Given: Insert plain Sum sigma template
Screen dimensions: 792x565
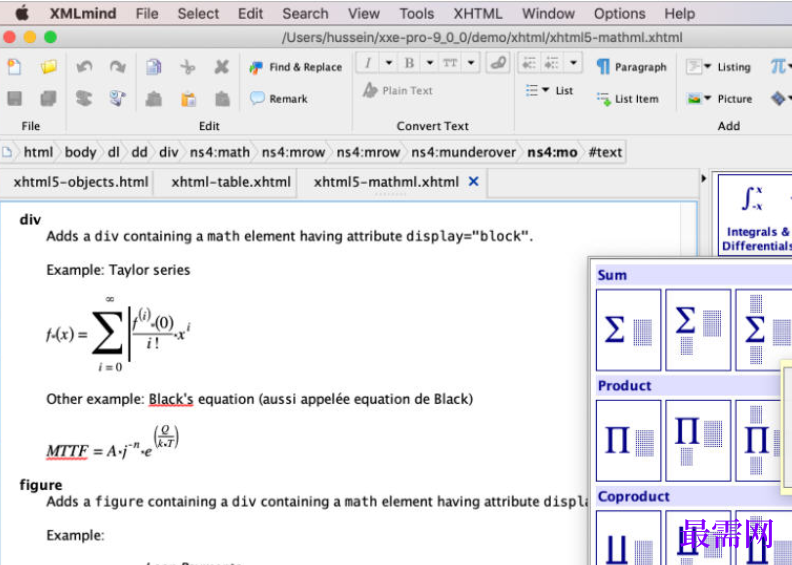Looking at the screenshot, I should pyautogui.click(x=628, y=330).
